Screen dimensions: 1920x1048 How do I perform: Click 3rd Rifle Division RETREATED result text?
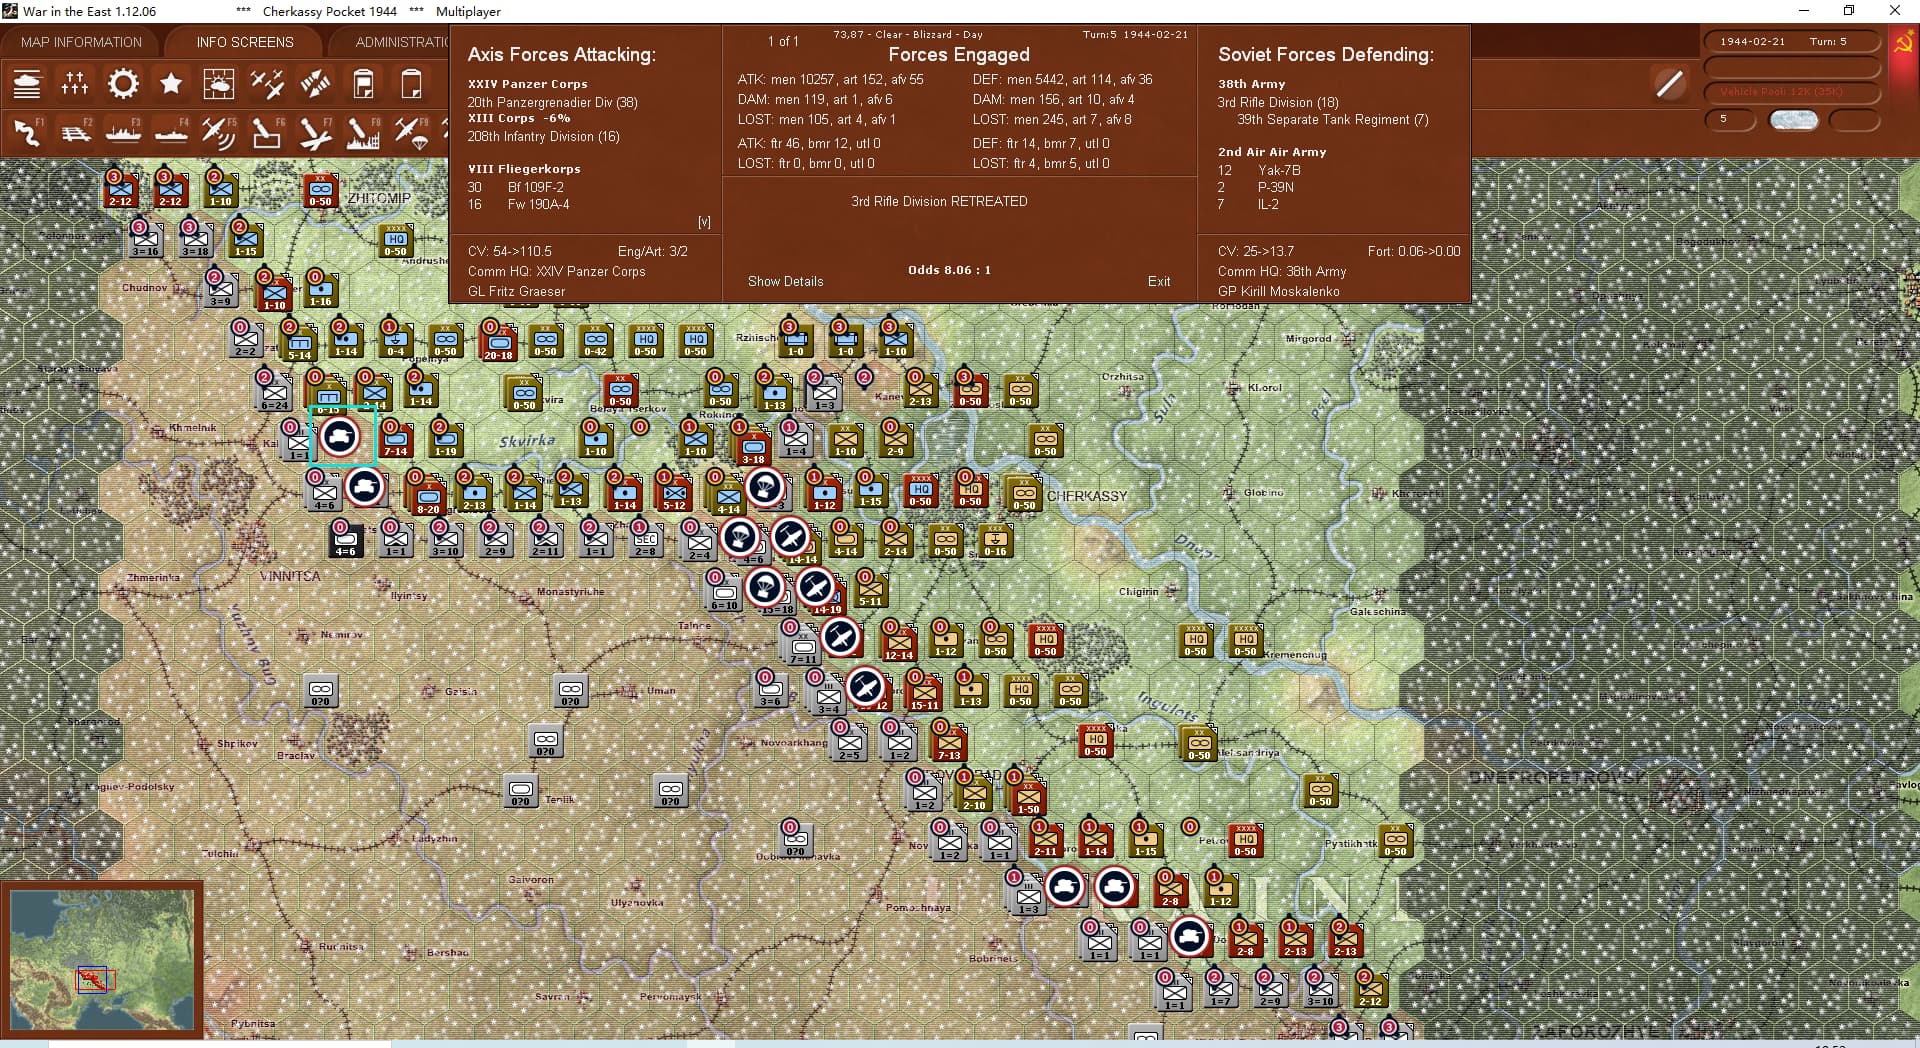(x=939, y=201)
